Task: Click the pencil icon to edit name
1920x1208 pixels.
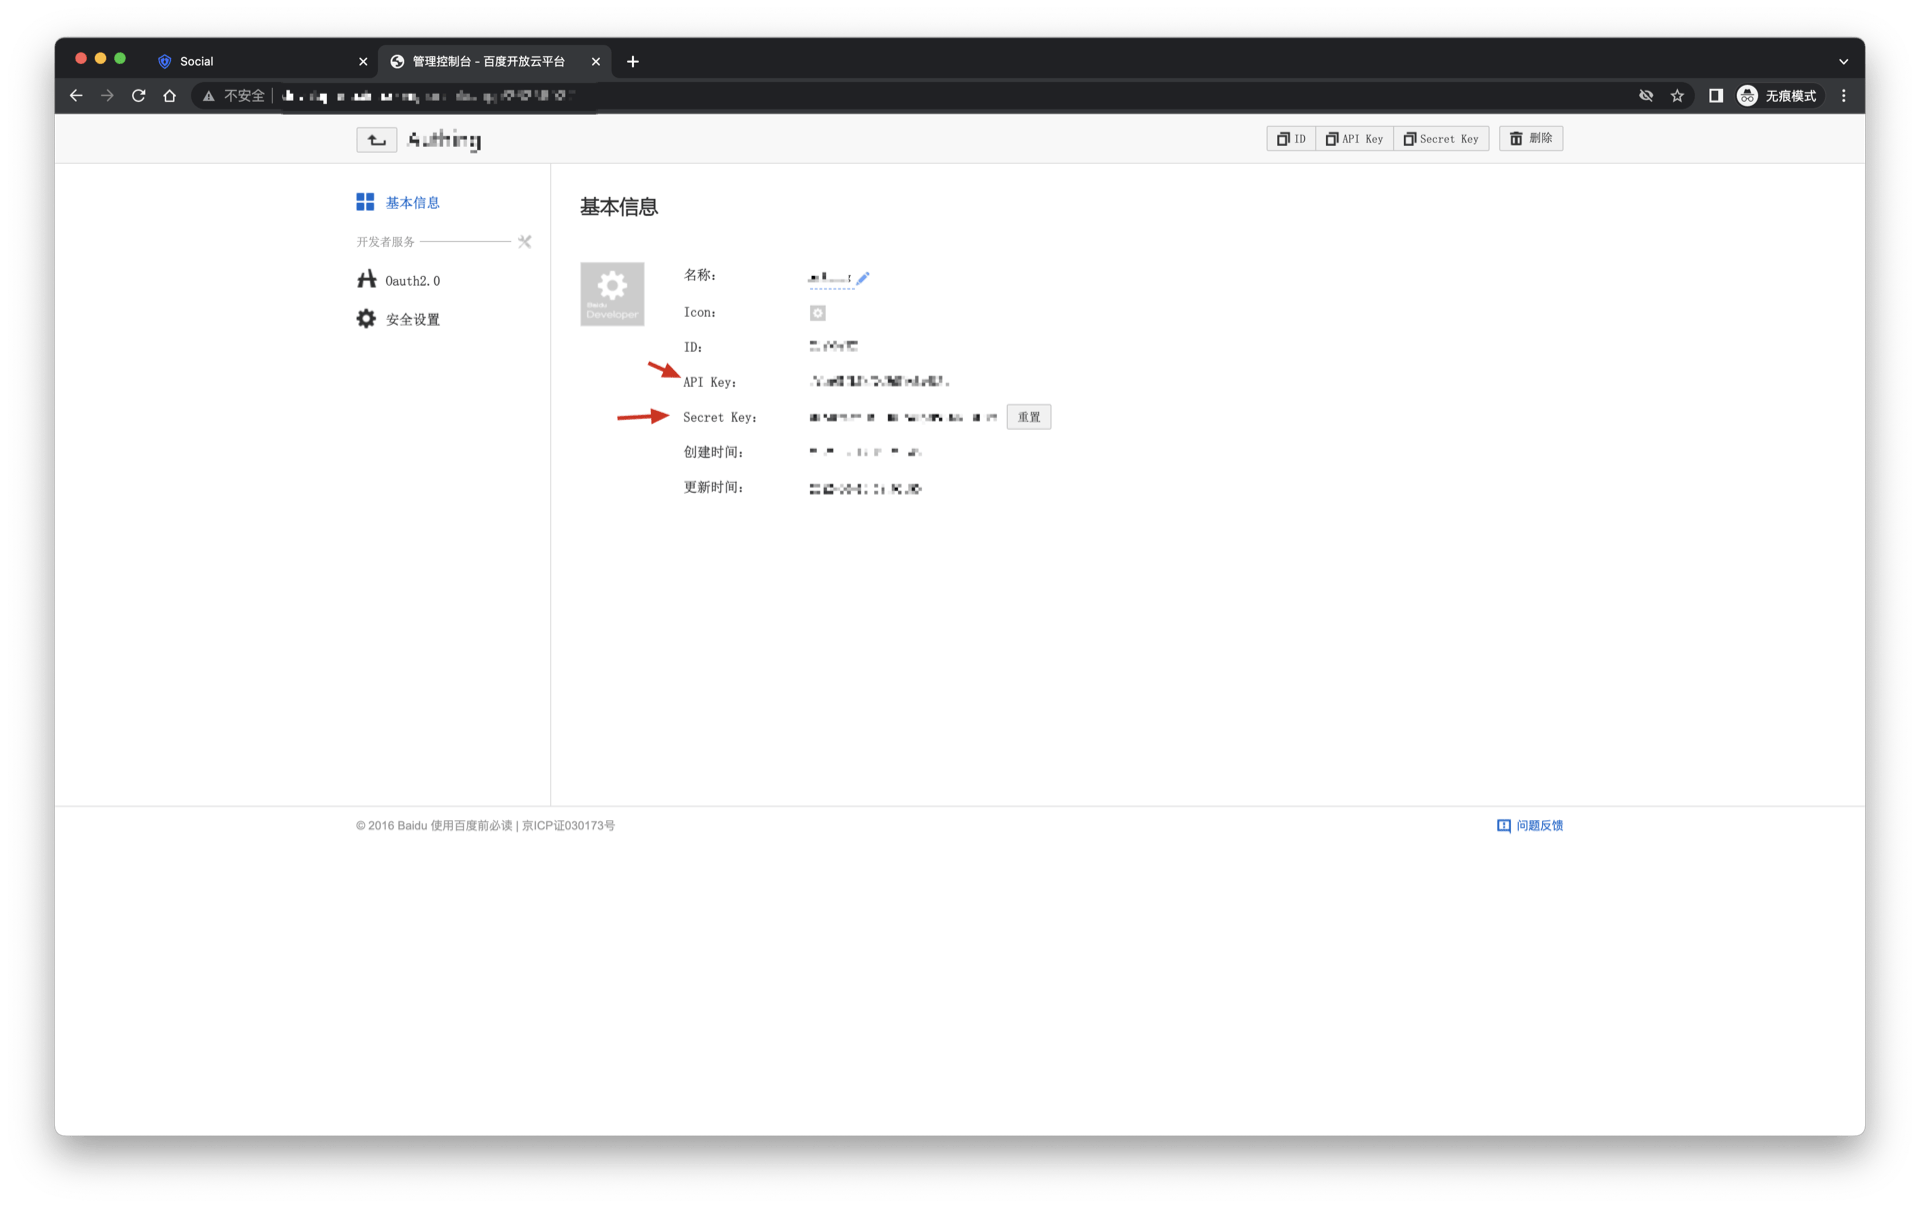Action: click(x=863, y=279)
